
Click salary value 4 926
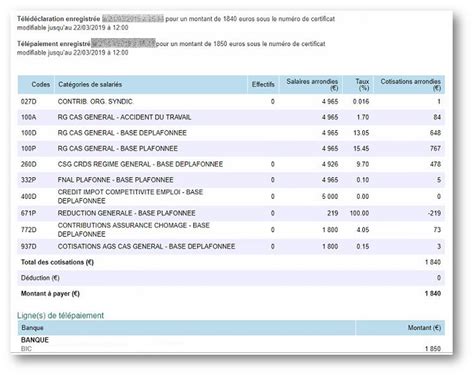point(330,164)
